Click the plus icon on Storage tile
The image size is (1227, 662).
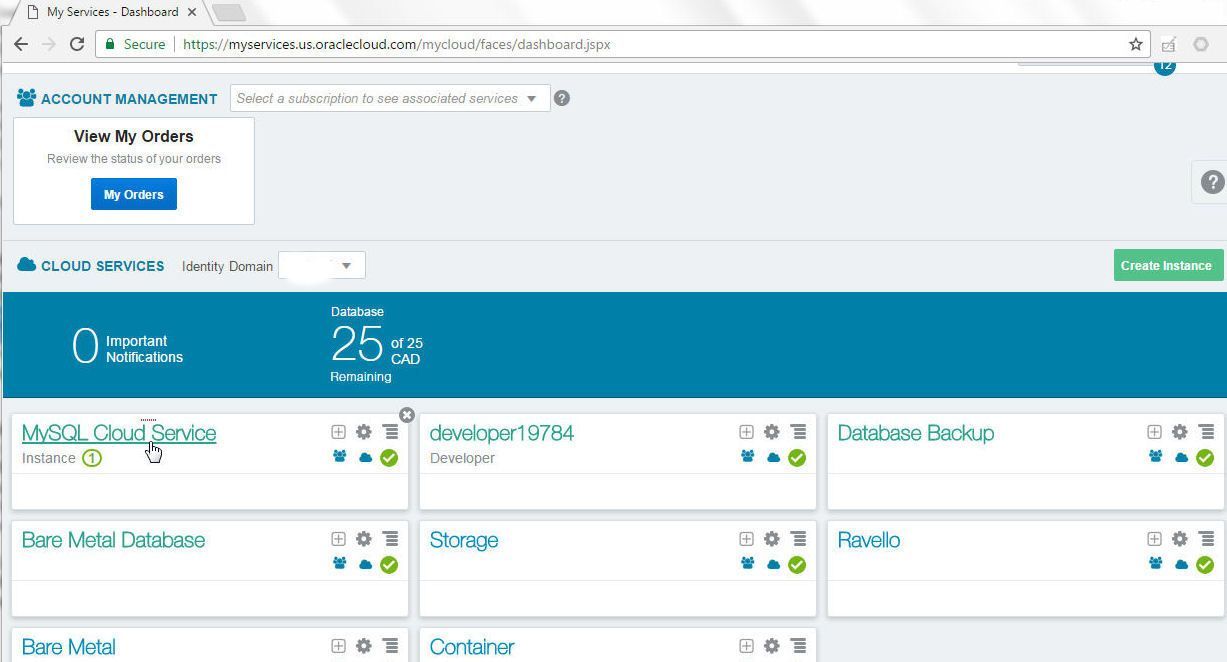pyautogui.click(x=746, y=539)
